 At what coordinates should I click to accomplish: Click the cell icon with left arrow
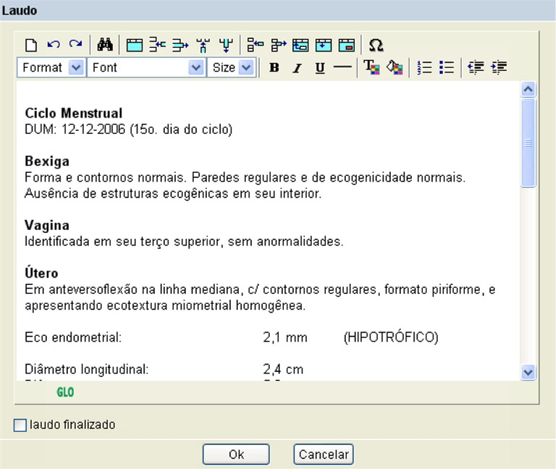click(x=255, y=45)
